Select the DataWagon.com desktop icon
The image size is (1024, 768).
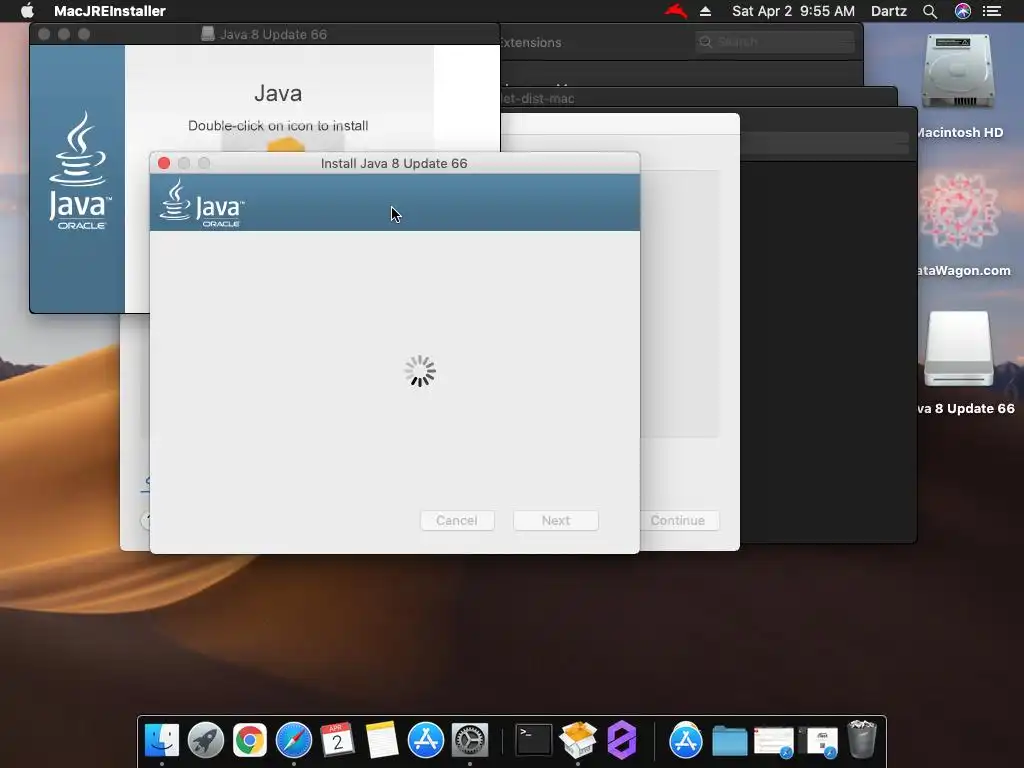click(959, 212)
